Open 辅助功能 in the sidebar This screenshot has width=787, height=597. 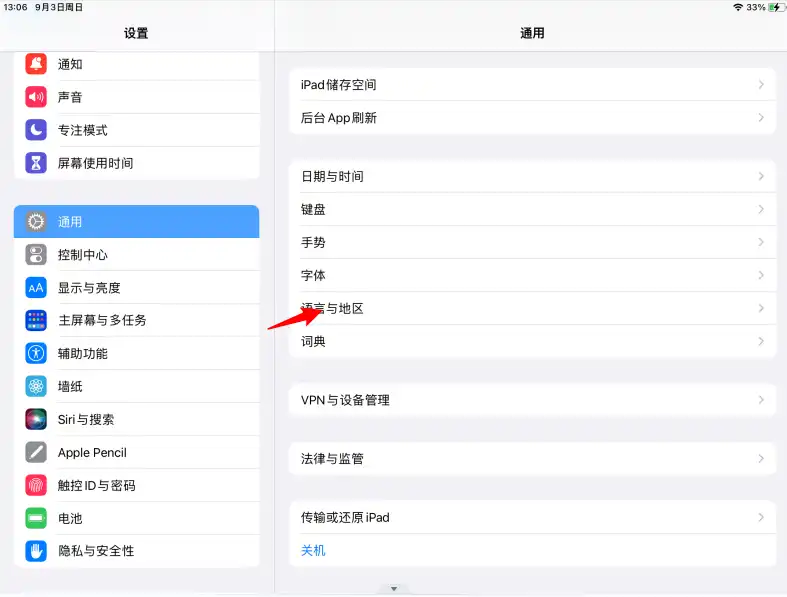click(136, 354)
